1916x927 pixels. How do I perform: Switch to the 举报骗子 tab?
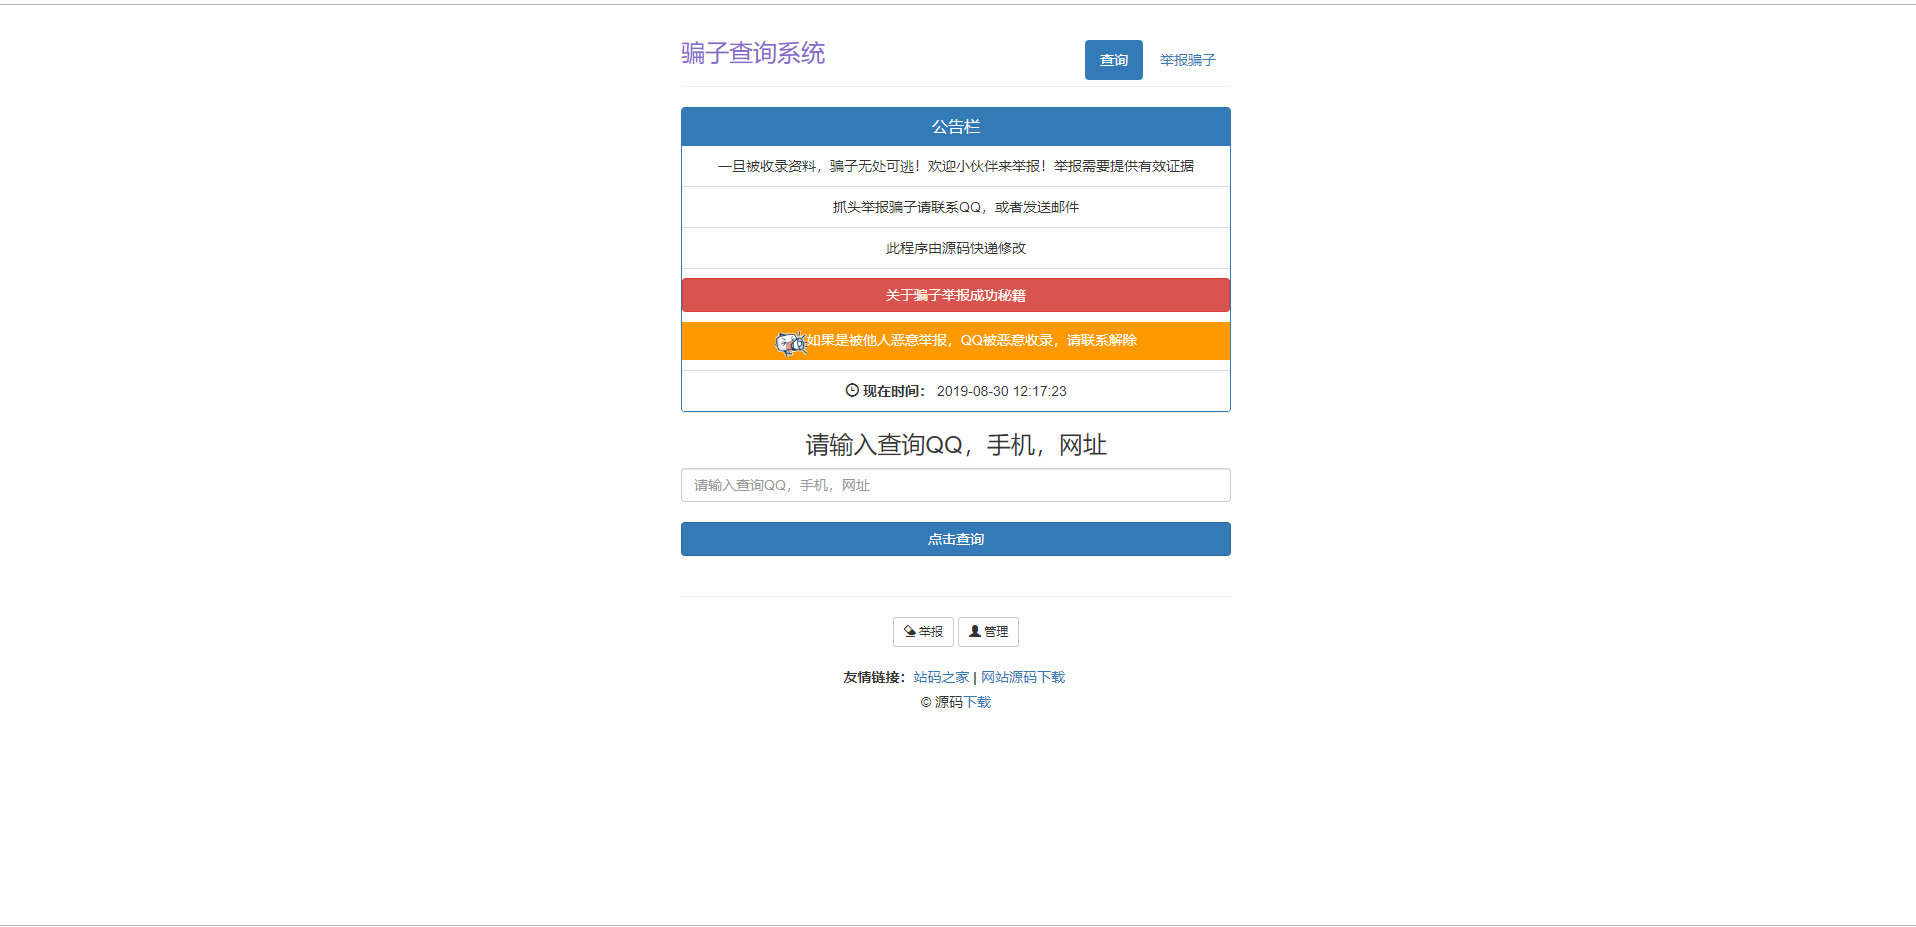click(x=1186, y=60)
